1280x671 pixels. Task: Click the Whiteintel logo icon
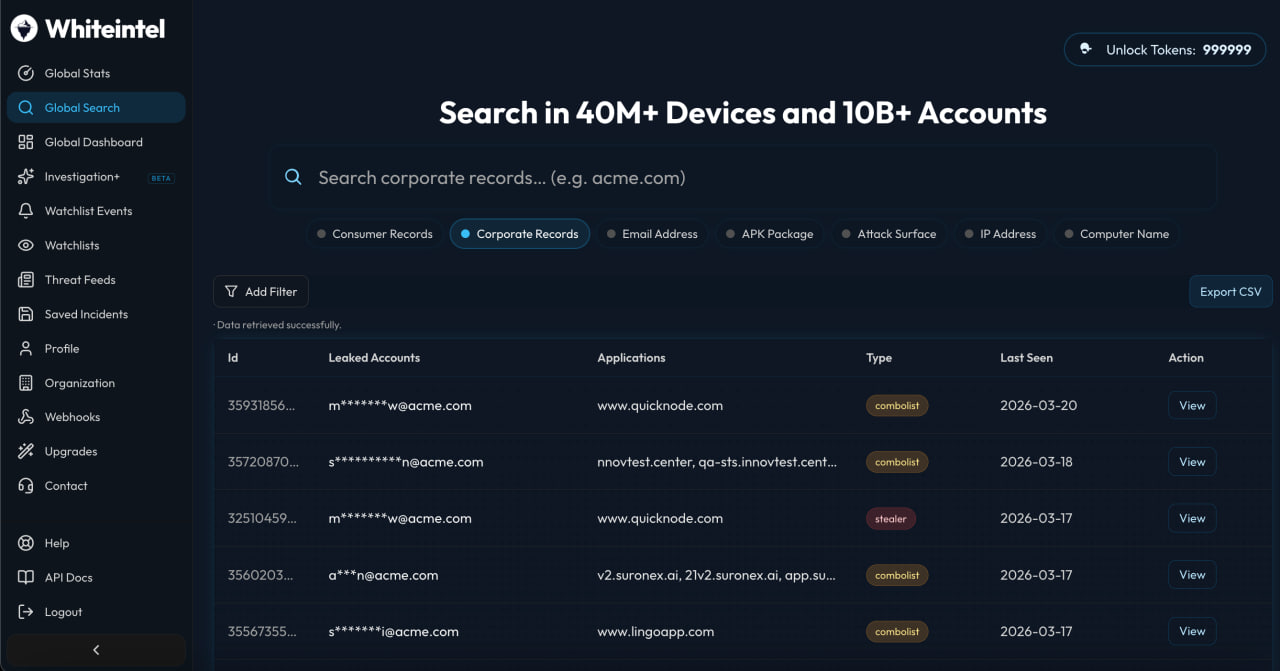(24, 28)
